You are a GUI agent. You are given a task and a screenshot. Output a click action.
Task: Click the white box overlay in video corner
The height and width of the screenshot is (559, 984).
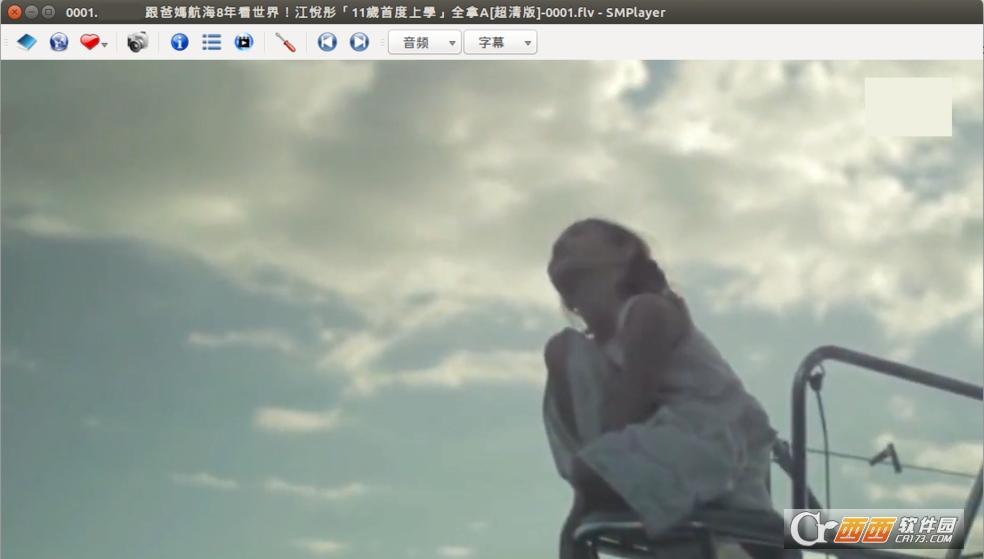click(x=908, y=107)
